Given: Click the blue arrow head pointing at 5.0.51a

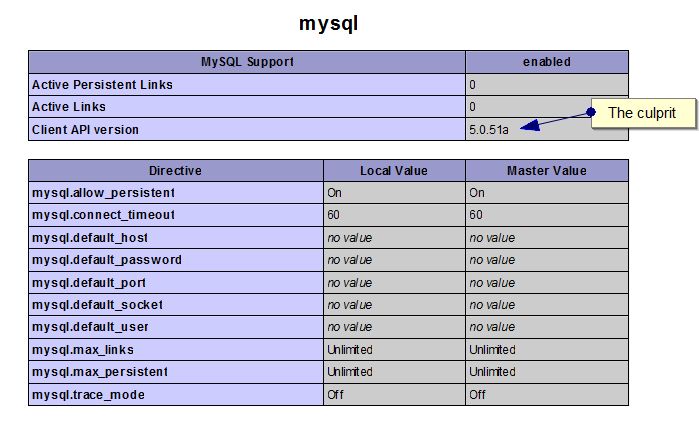Looking at the screenshot, I should (530, 126).
